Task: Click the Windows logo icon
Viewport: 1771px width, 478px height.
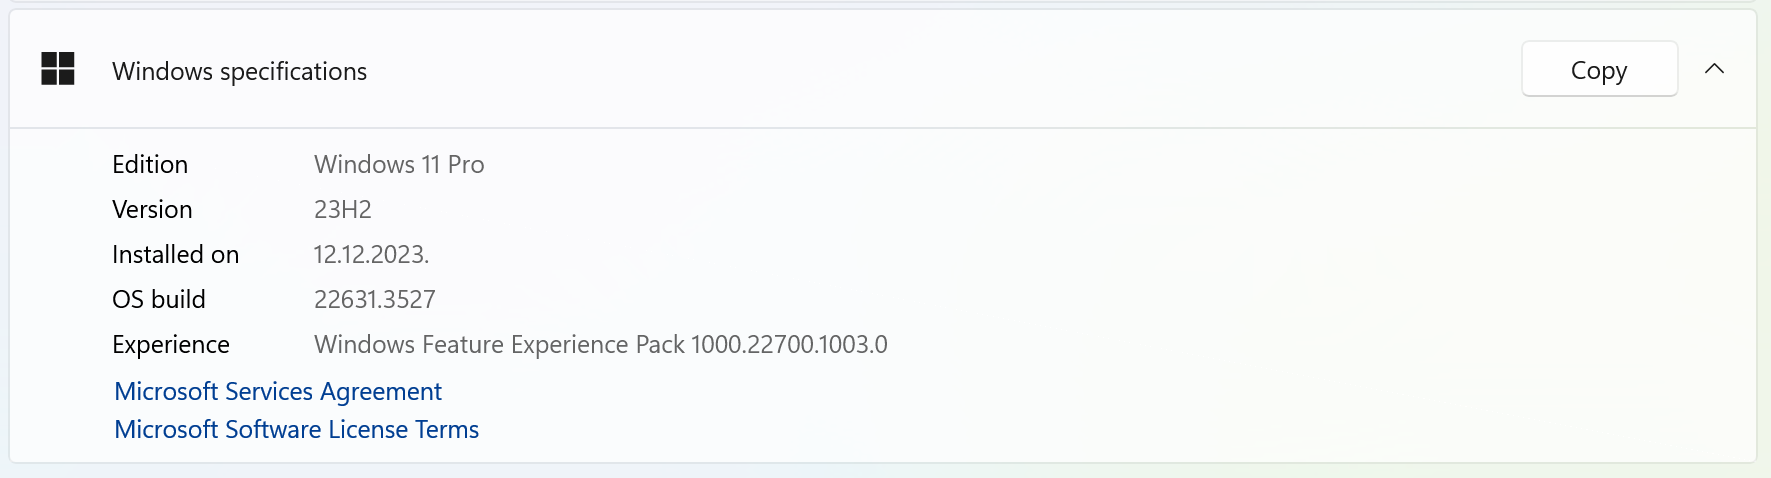Action: tap(58, 69)
